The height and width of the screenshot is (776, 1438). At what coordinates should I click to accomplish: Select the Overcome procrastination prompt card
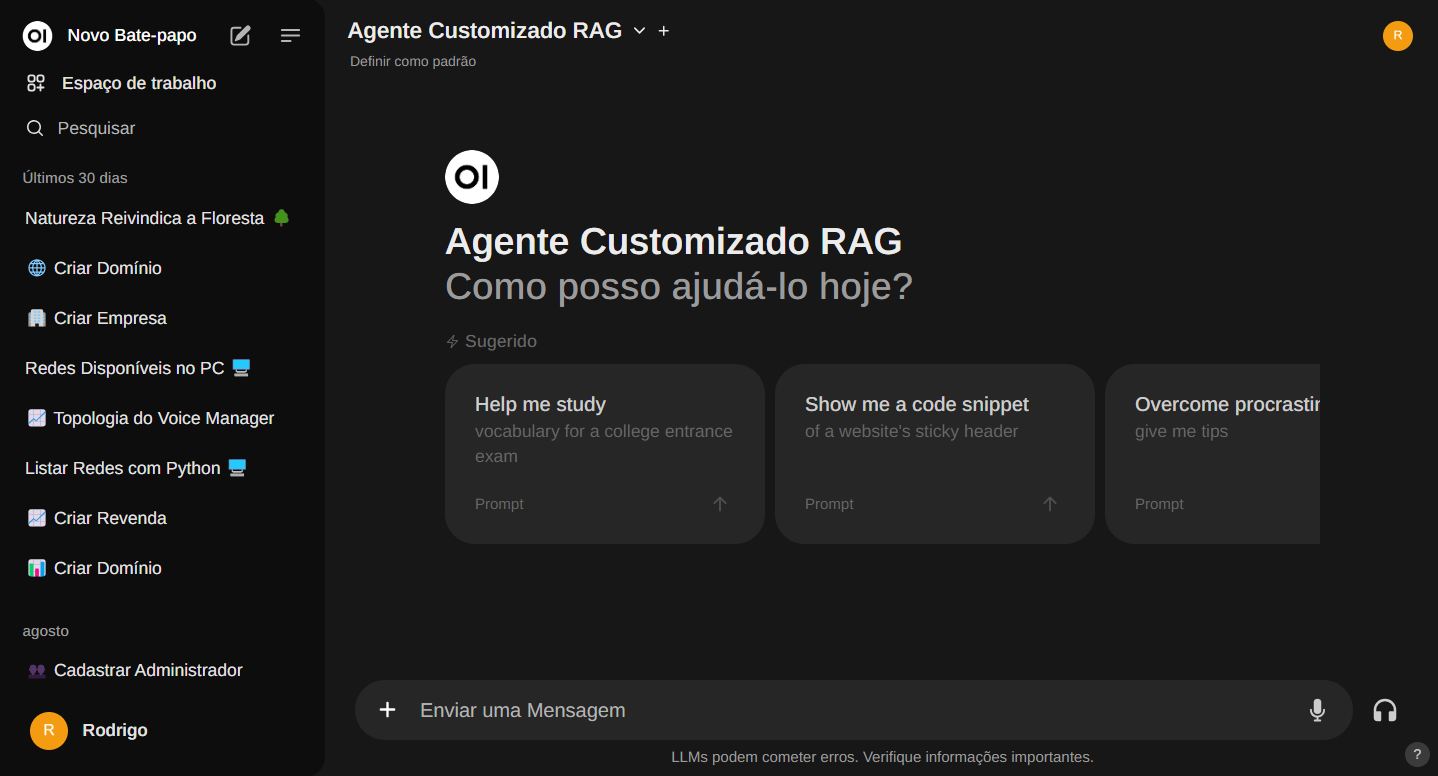click(1212, 453)
